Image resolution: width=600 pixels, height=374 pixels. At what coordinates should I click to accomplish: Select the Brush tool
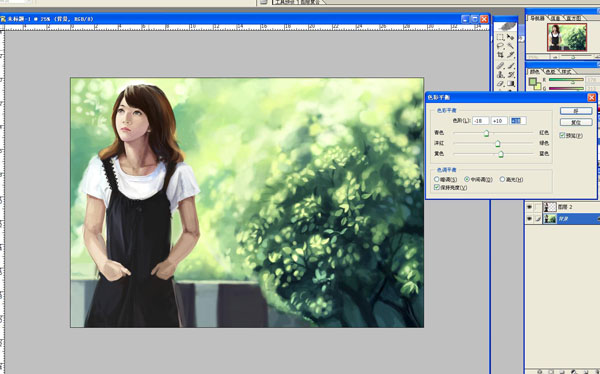tap(510, 66)
